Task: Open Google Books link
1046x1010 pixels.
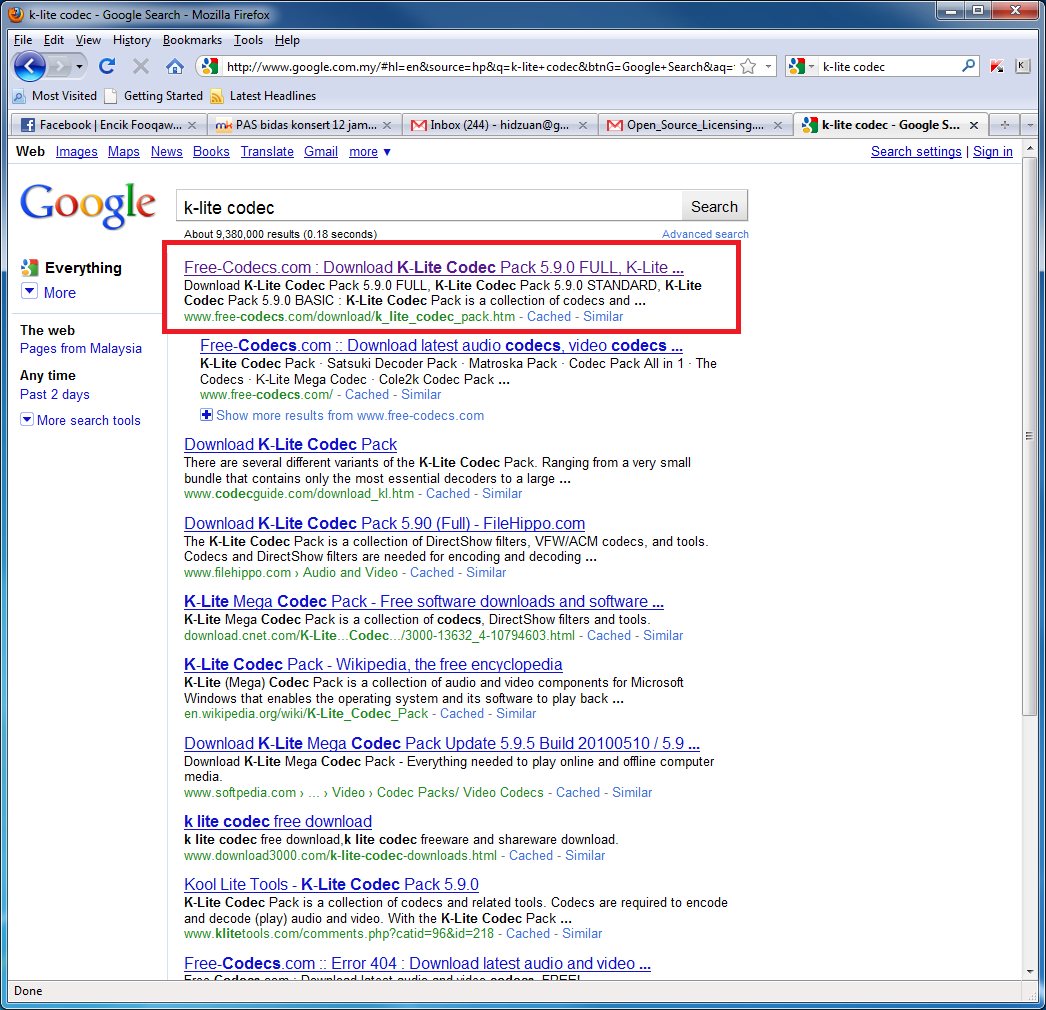Action: click(x=211, y=152)
